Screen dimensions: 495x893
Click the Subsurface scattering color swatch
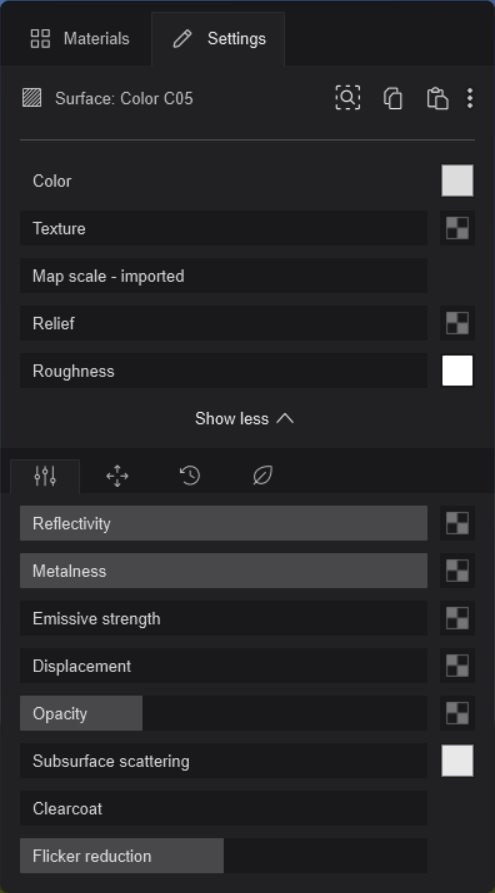point(457,761)
